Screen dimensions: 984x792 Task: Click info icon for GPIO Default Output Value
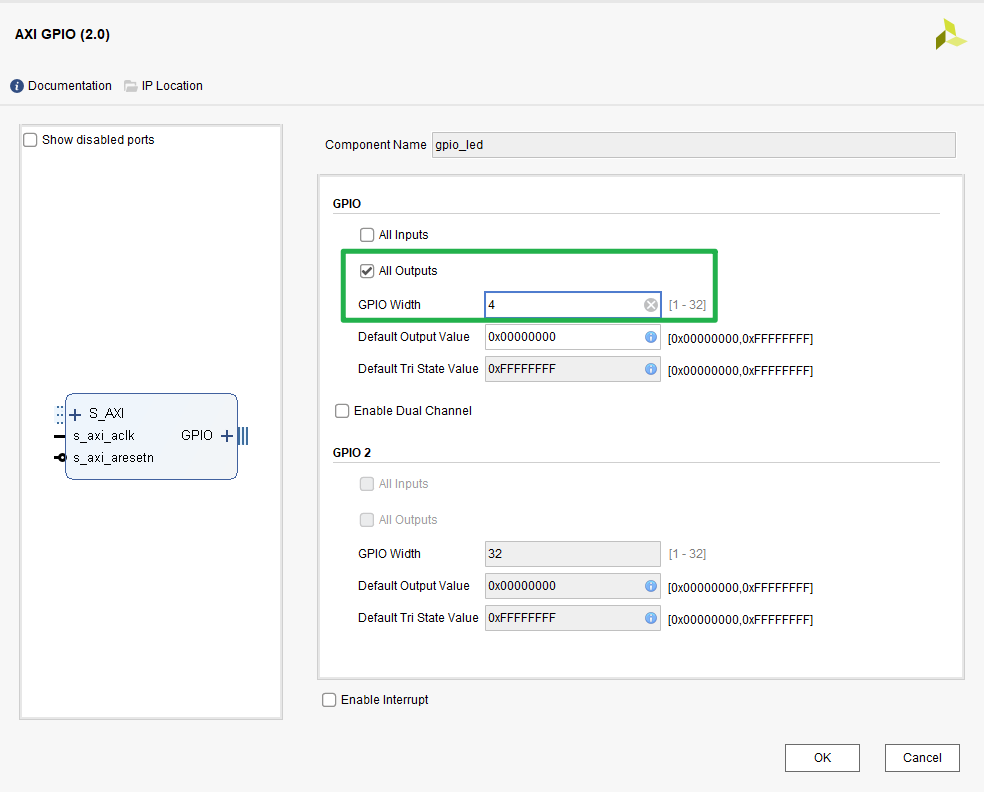click(x=650, y=337)
